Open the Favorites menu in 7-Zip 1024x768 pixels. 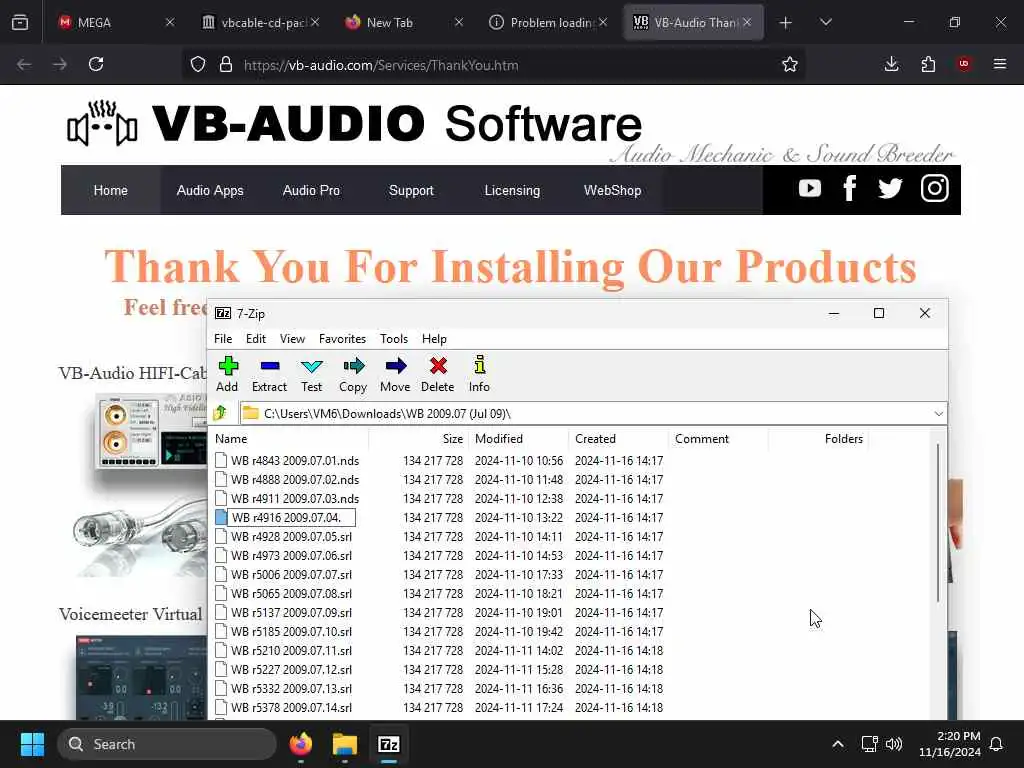[x=342, y=338]
